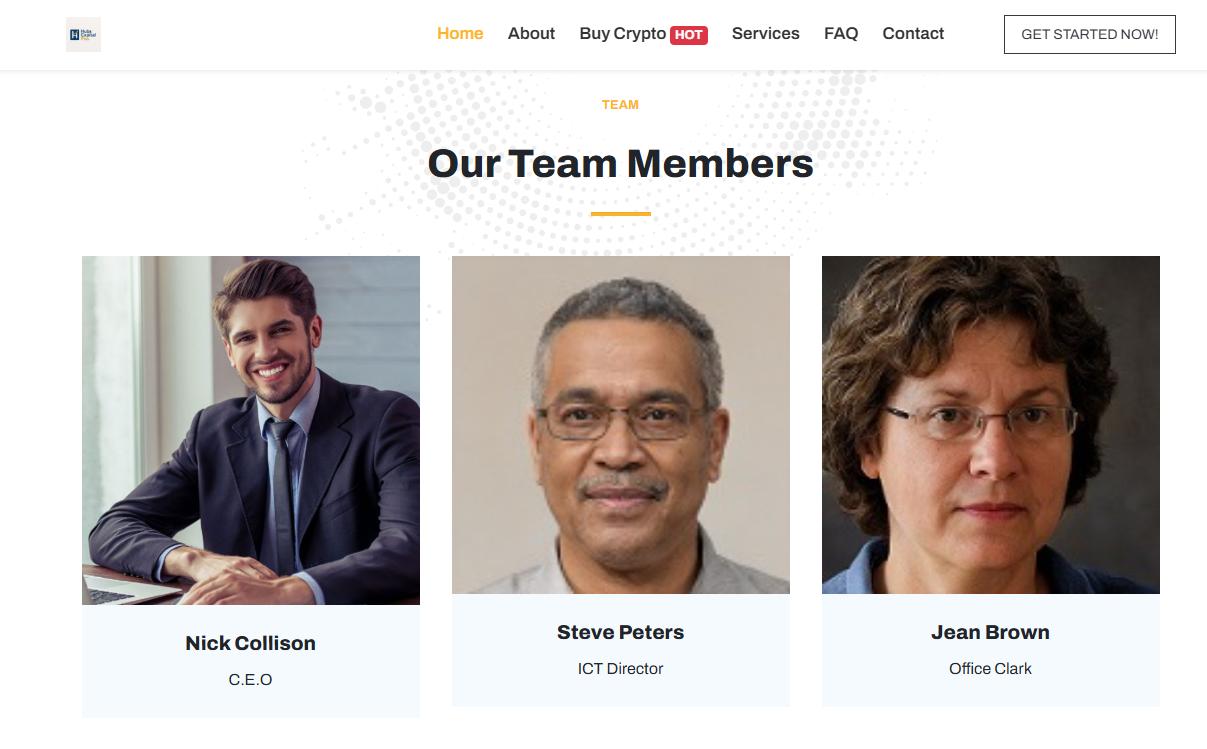
Task: Click the red HOT badge
Action: [688, 35]
